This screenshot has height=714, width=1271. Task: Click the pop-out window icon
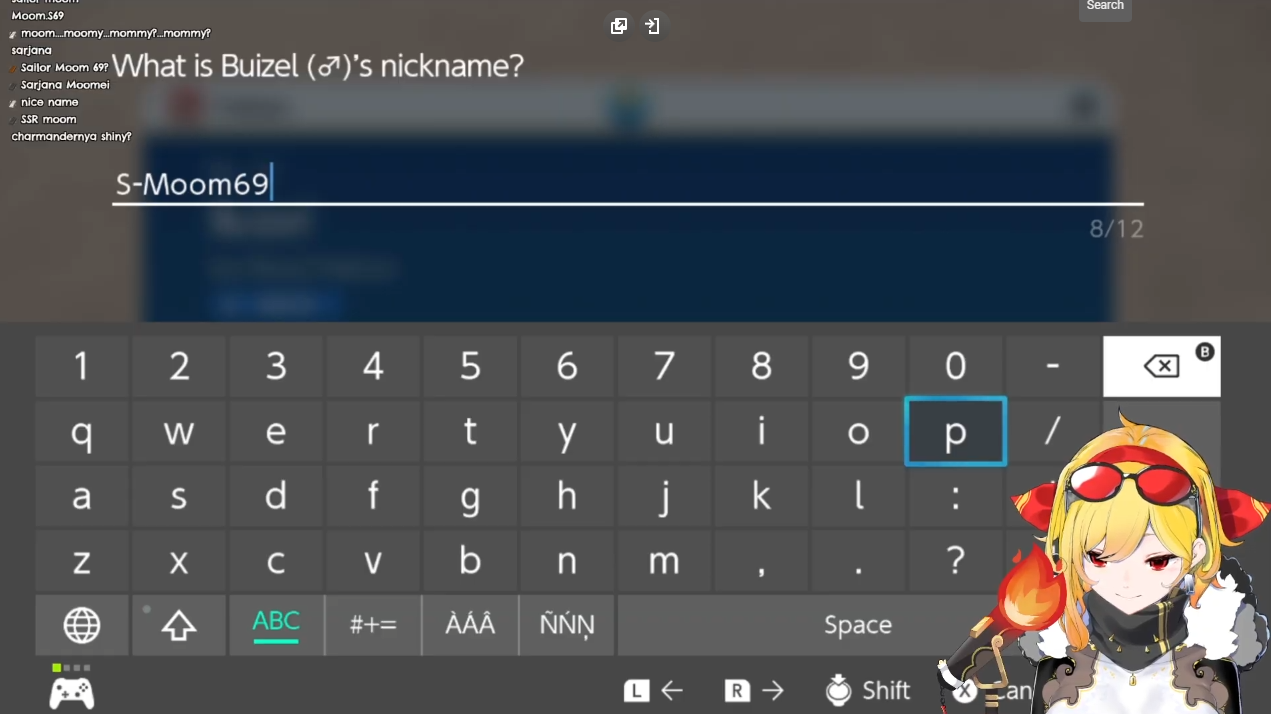click(619, 26)
